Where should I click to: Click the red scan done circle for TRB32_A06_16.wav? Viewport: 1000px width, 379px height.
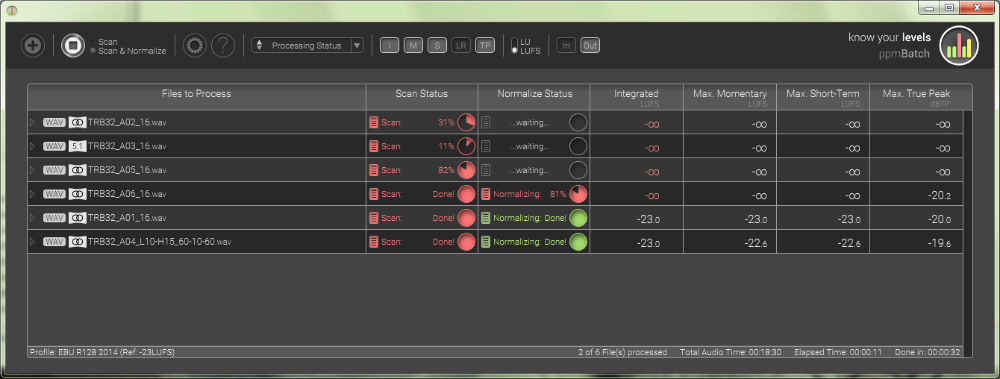(x=467, y=194)
